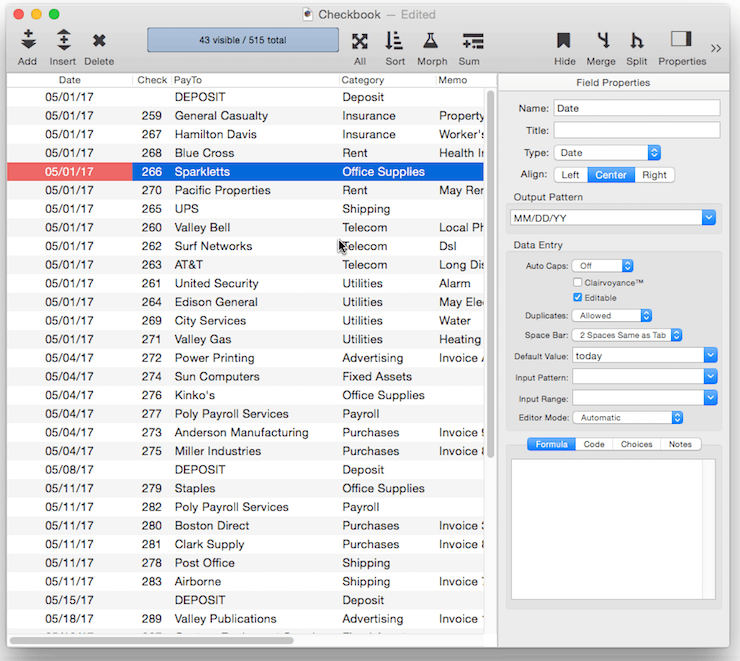Click the All records toolbar icon
The image size is (740, 661).
pyautogui.click(x=360, y=42)
